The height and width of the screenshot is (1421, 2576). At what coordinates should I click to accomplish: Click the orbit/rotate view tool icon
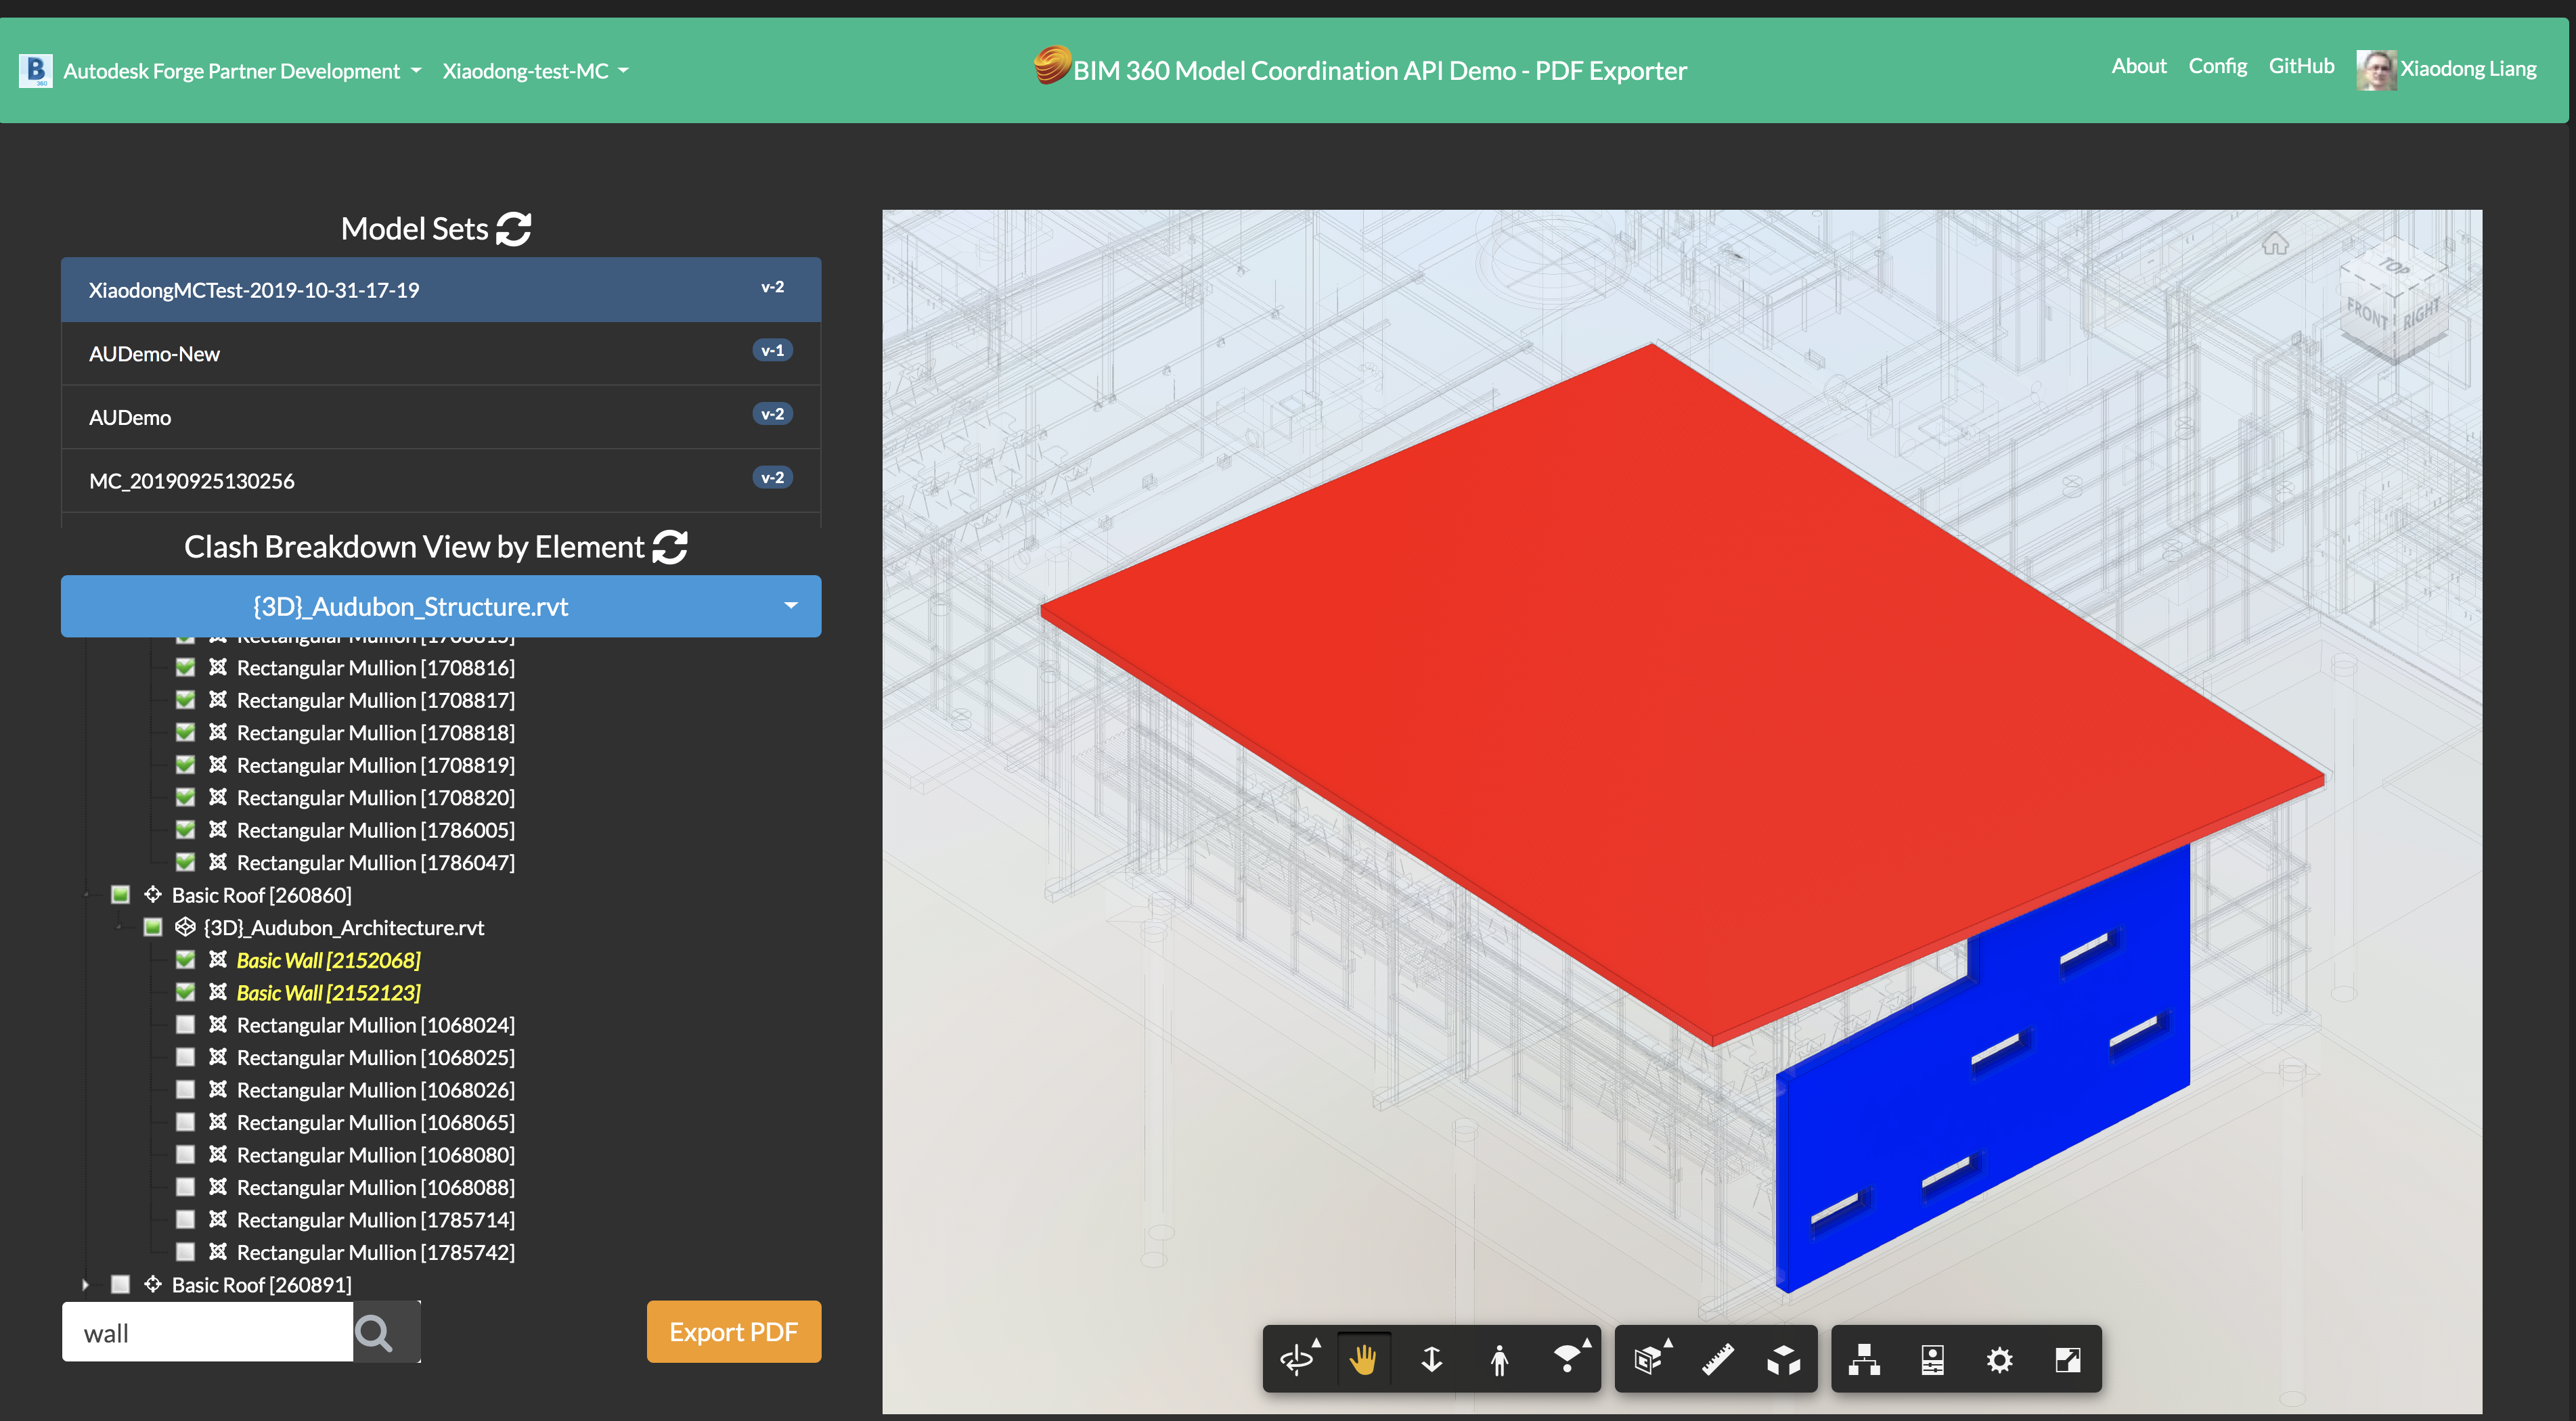[1293, 1358]
